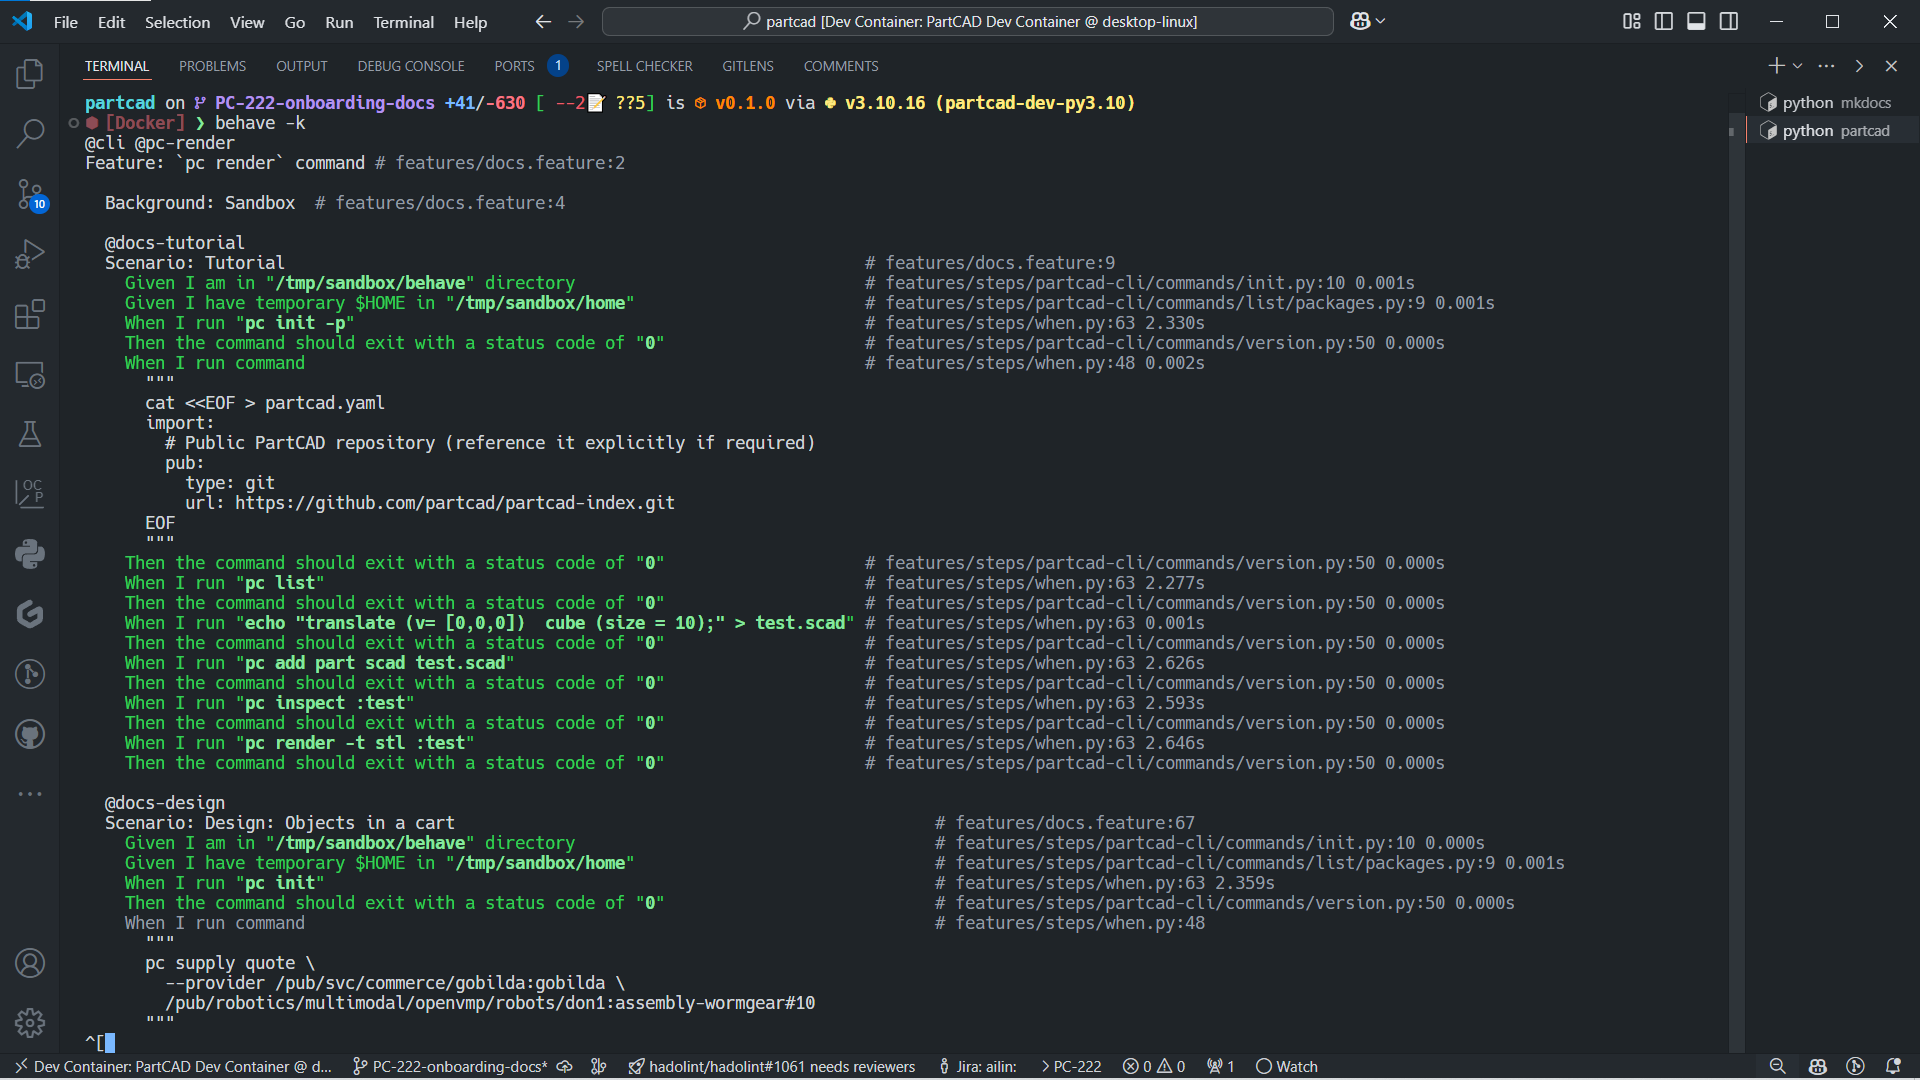Toggle the Secondary Side Bar
This screenshot has height=1080, width=1920.
1729,21
